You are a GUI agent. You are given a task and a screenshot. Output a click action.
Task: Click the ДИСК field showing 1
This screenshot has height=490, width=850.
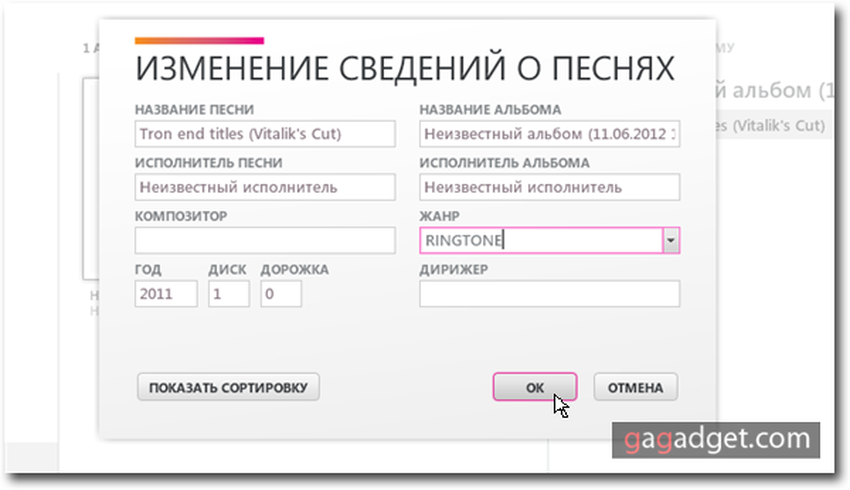(x=229, y=294)
